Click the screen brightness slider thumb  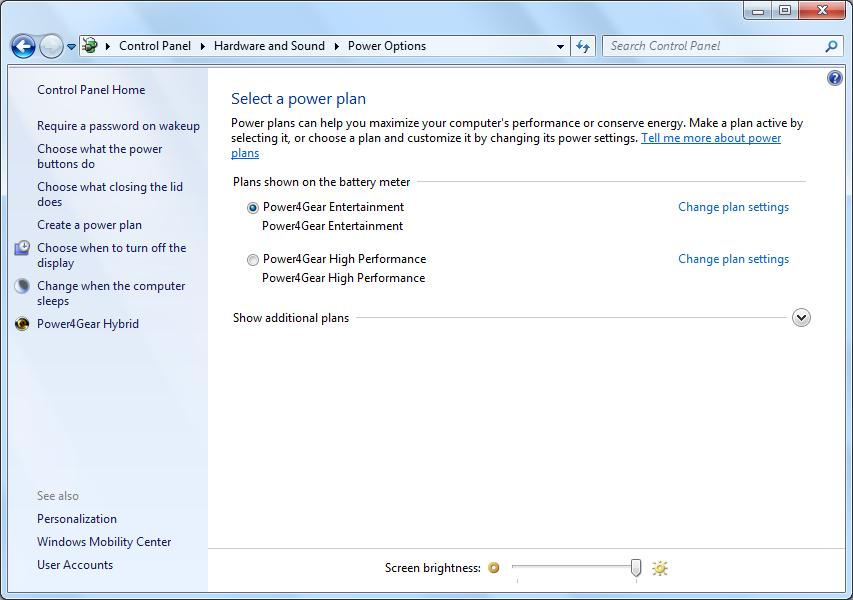(635, 568)
